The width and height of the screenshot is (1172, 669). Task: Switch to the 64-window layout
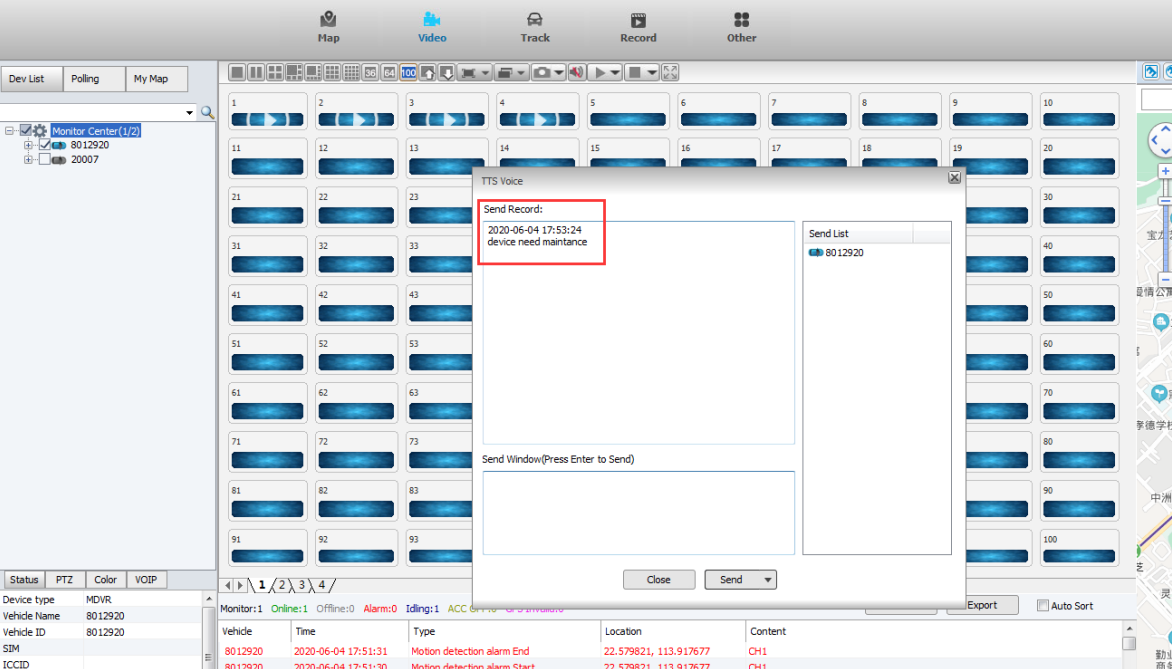point(389,73)
